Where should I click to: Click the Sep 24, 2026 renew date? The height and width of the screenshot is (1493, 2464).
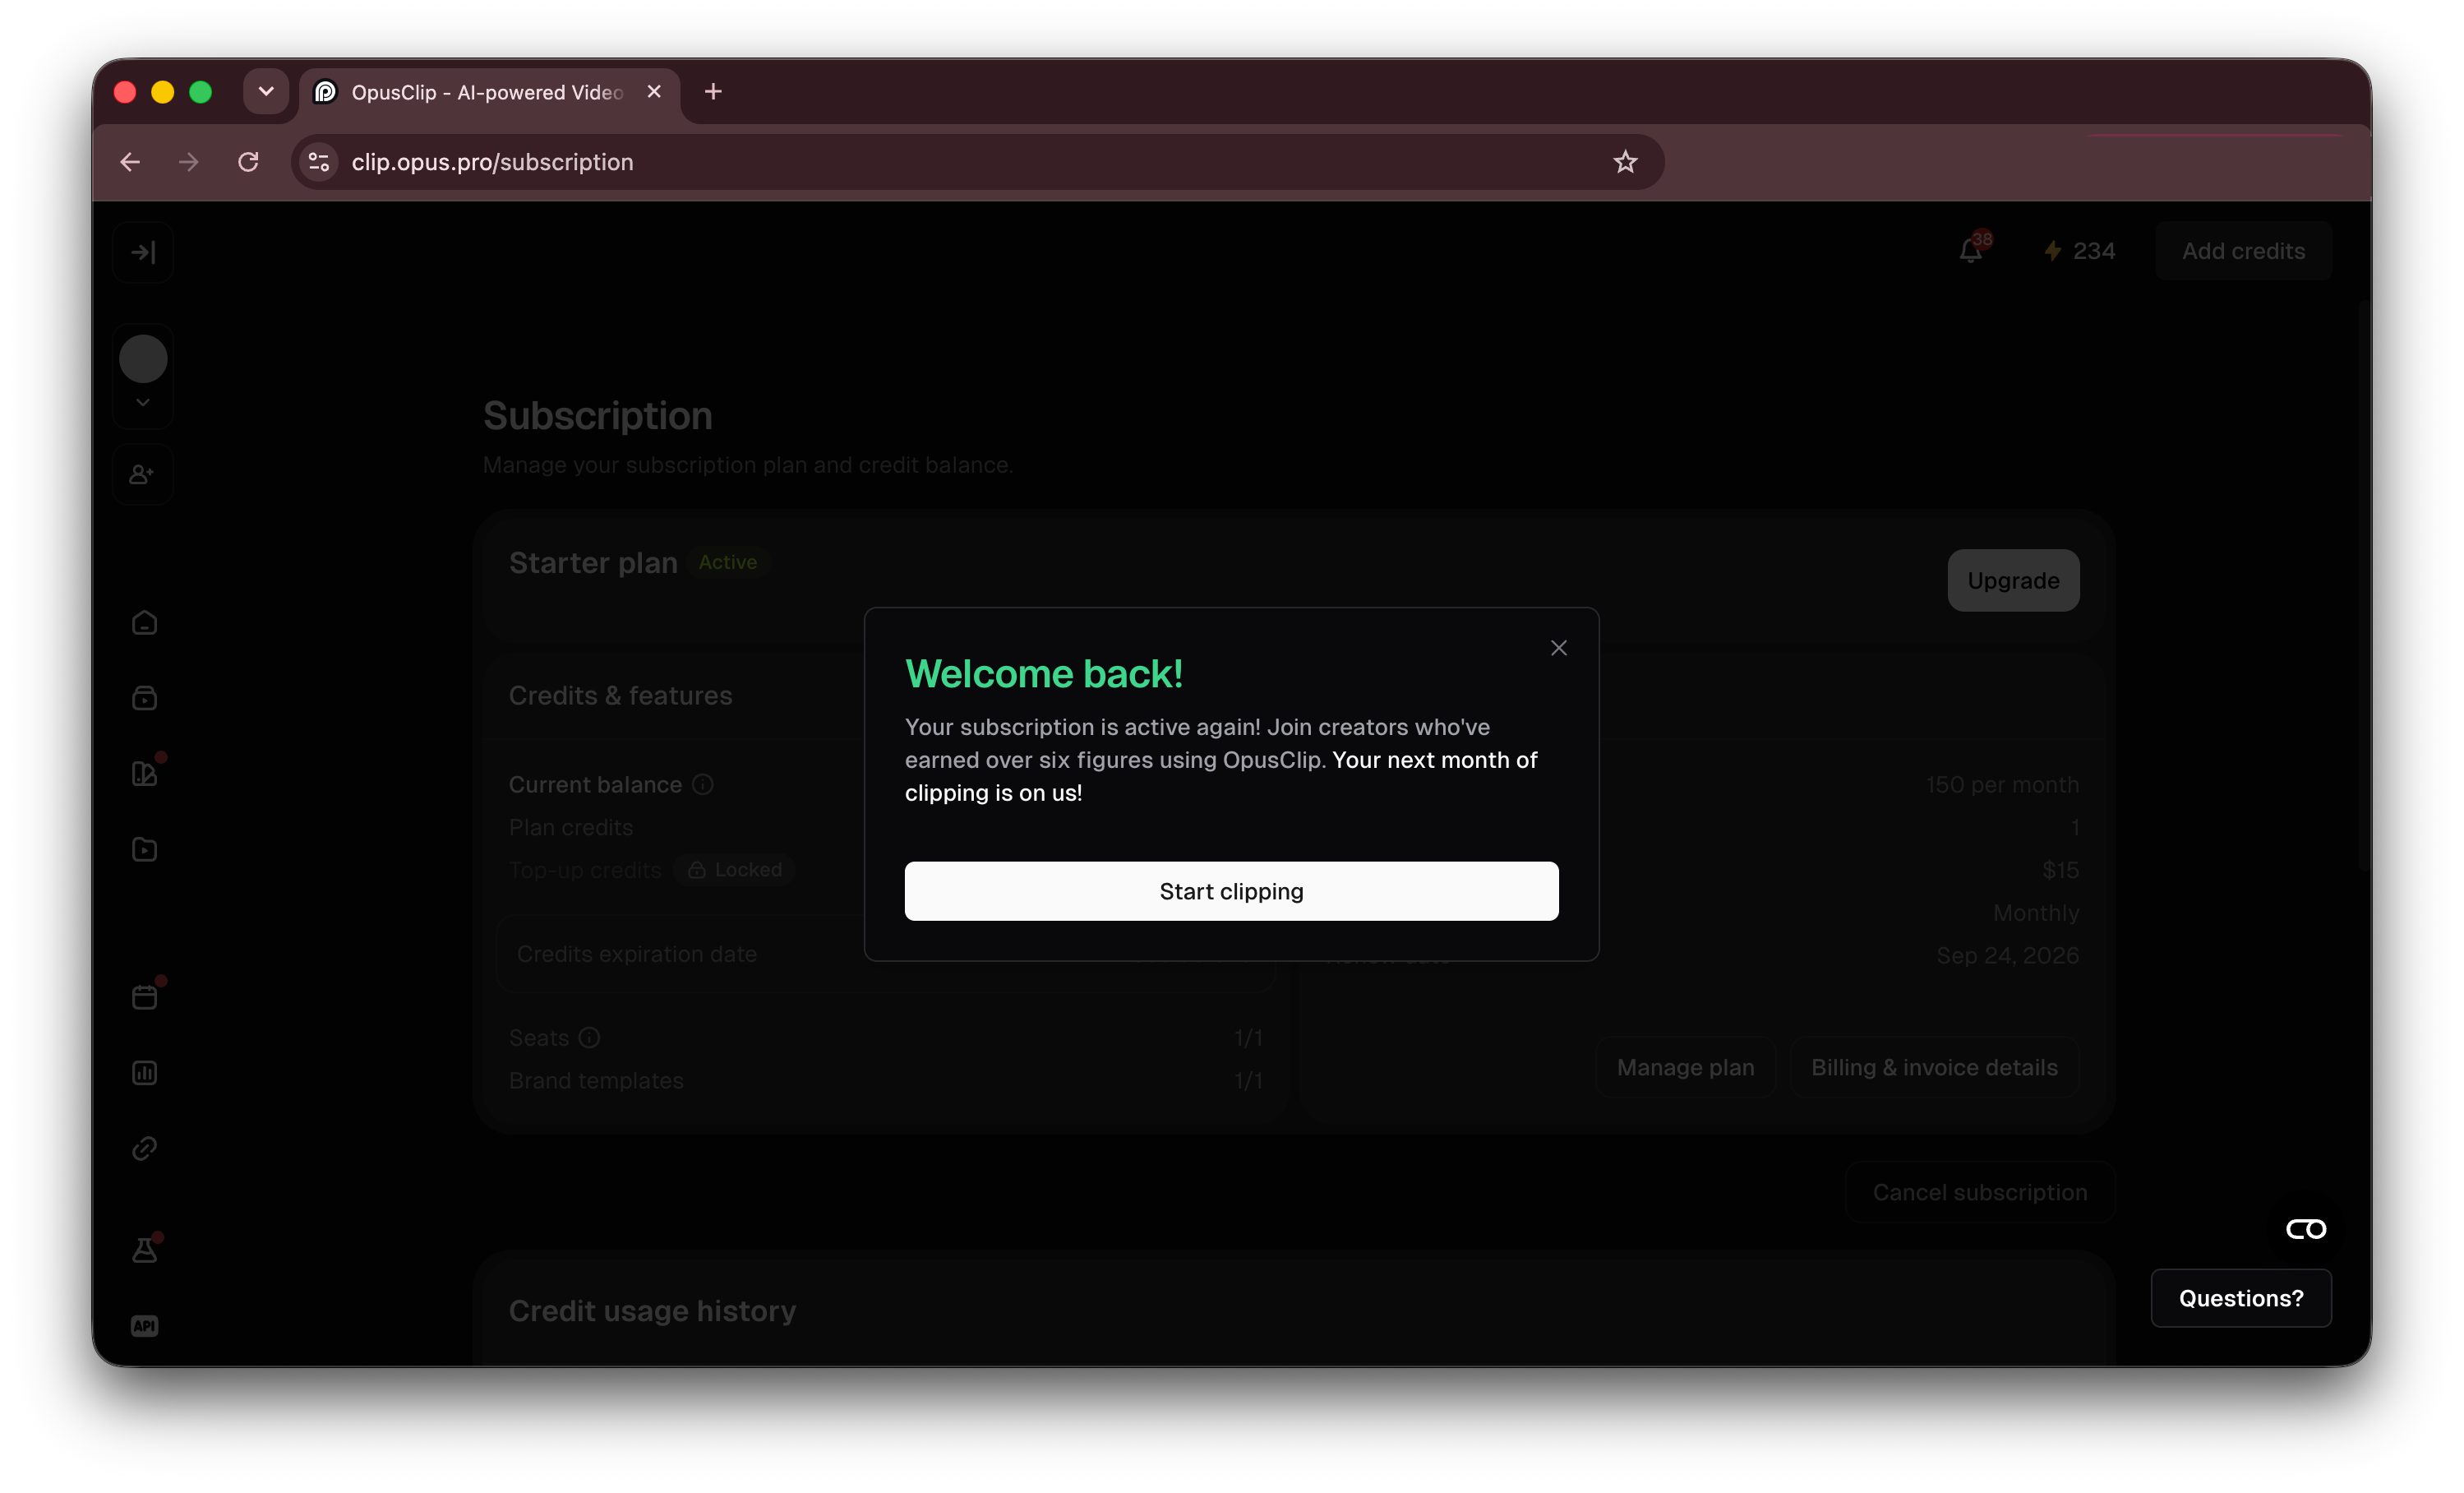pyautogui.click(x=2007, y=956)
